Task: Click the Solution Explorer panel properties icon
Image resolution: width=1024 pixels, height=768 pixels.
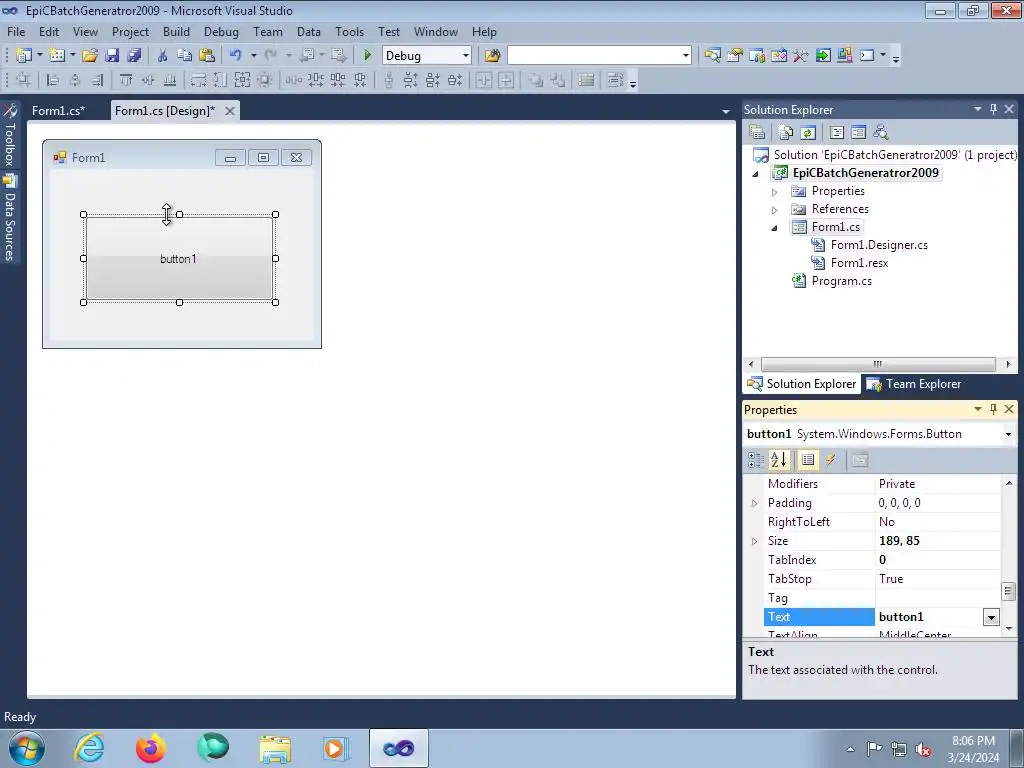Action: coord(757,133)
